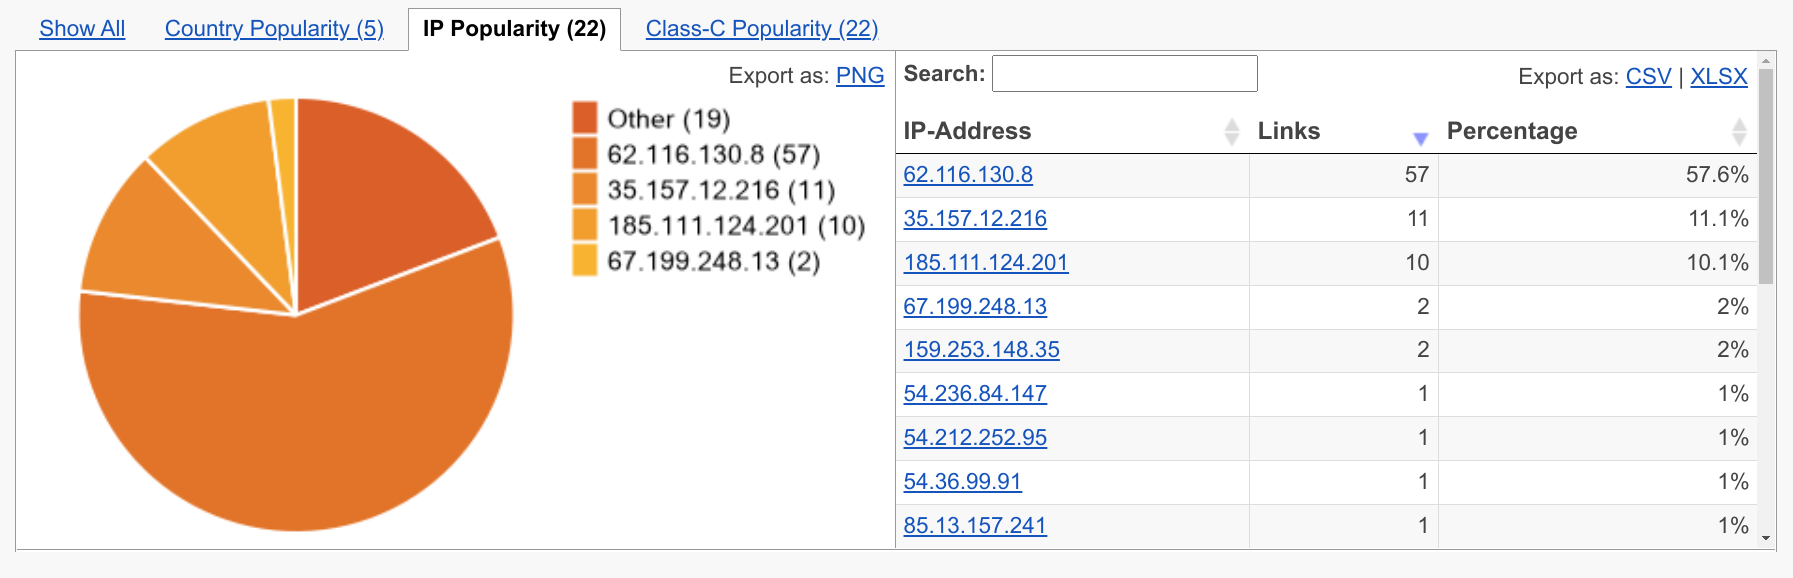
Task: Open IP link 35.157.12.216
Action: 975,218
